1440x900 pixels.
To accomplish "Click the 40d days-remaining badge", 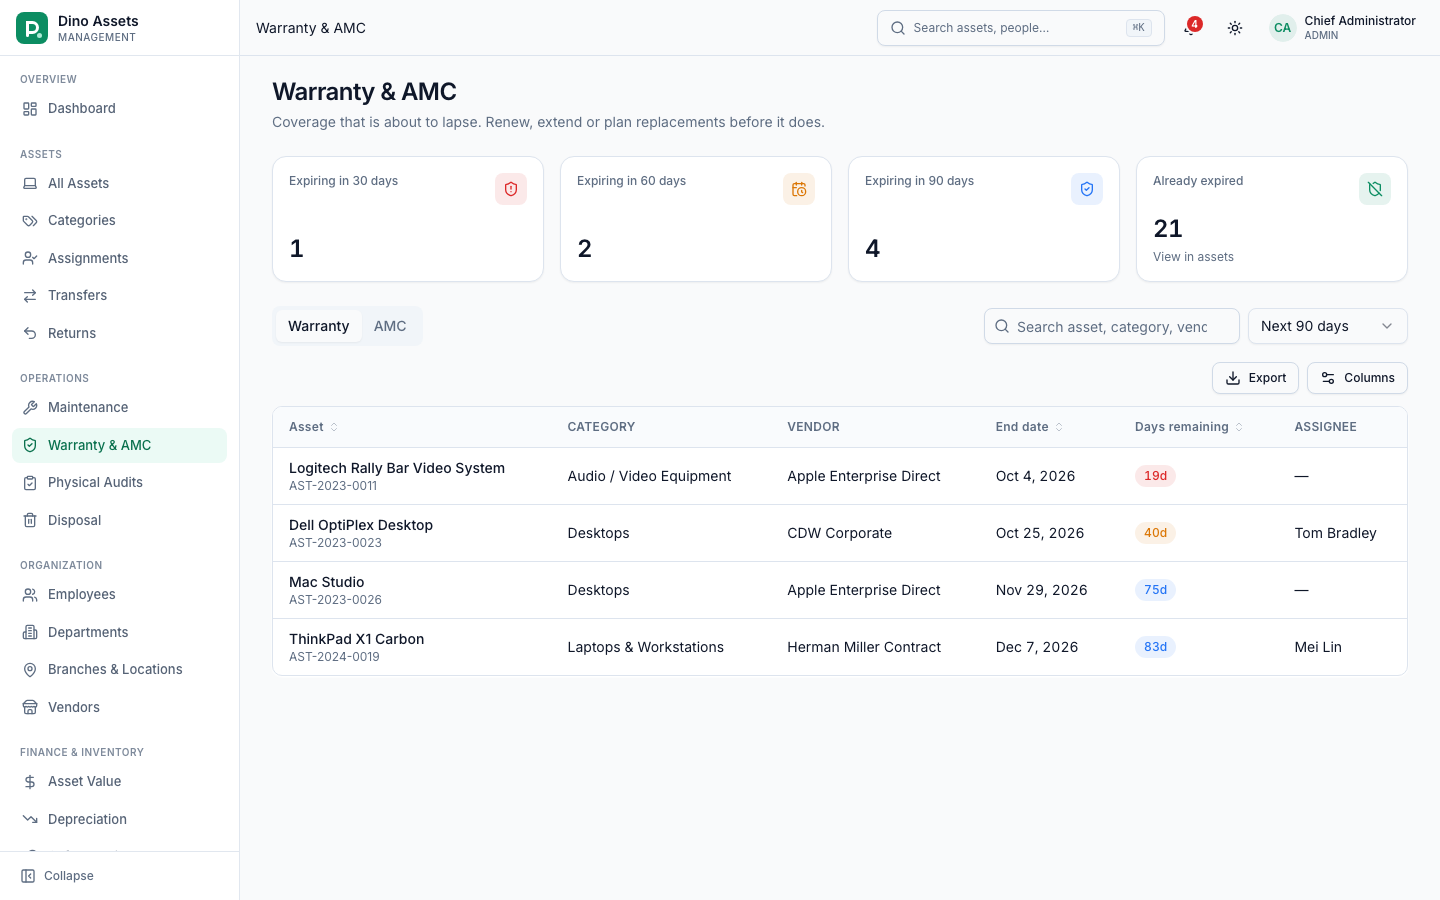I will 1155,533.
